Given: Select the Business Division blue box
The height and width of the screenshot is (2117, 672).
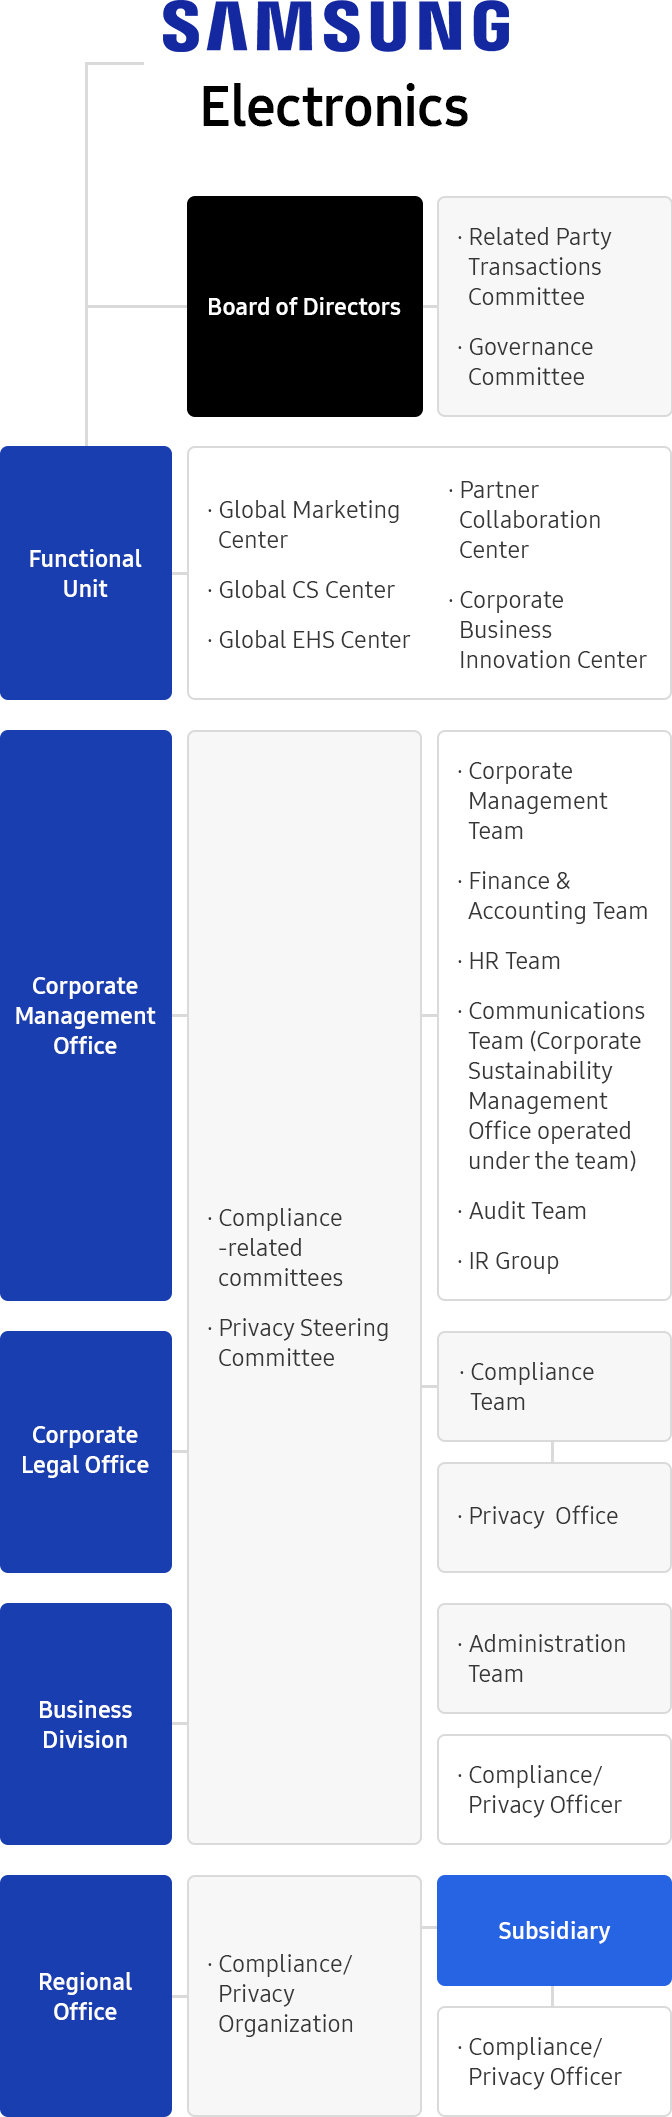Looking at the screenshot, I should [x=85, y=1724].
